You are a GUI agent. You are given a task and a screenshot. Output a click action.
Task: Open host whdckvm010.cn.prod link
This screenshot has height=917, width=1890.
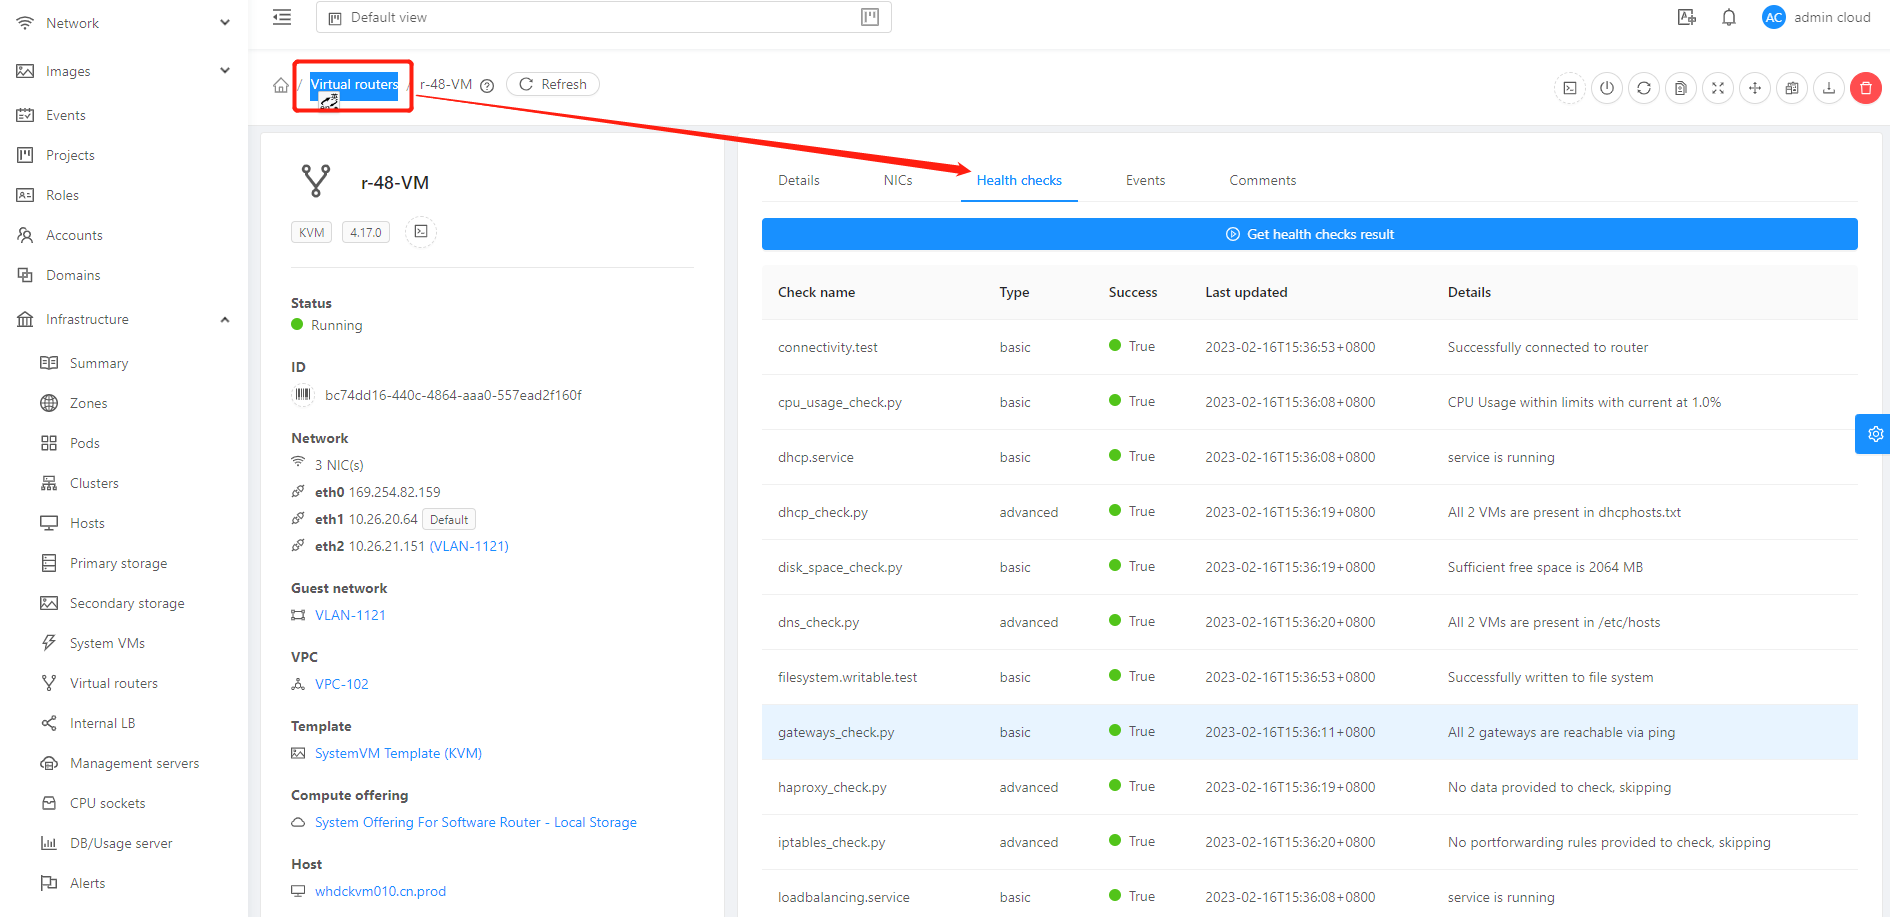(380, 891)
